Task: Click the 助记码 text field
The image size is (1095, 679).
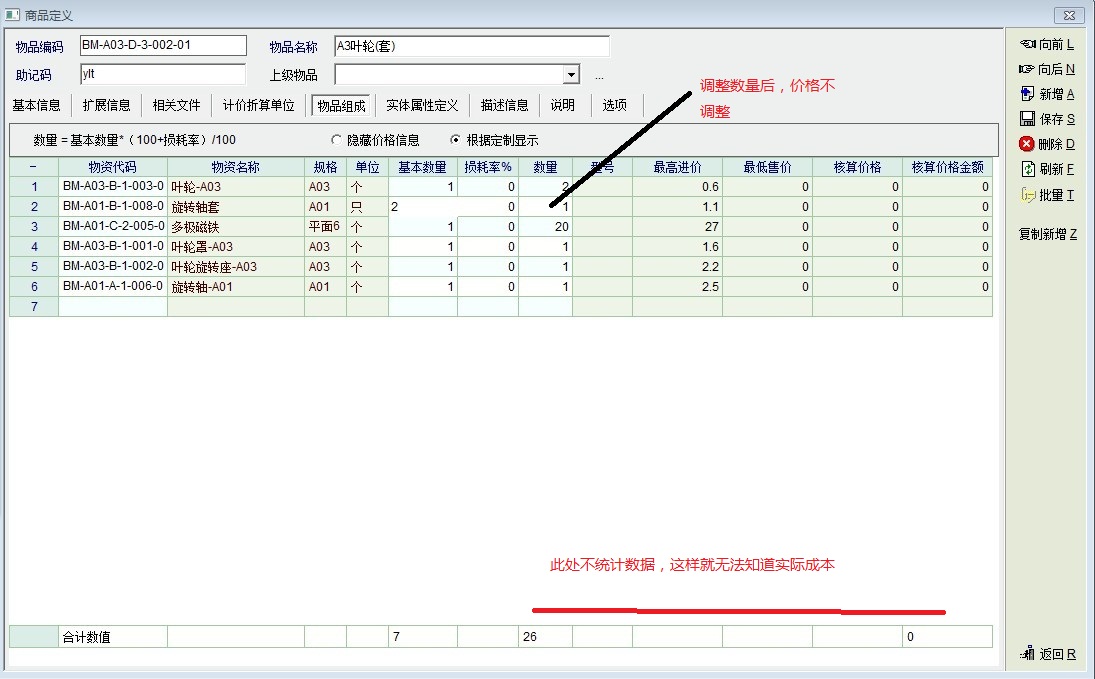Action: (163, 75)
